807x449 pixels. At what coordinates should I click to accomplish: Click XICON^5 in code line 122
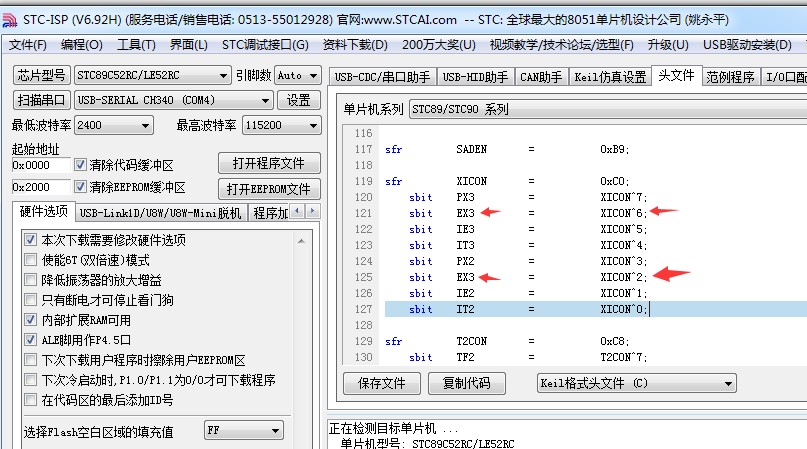click(623, 229)
